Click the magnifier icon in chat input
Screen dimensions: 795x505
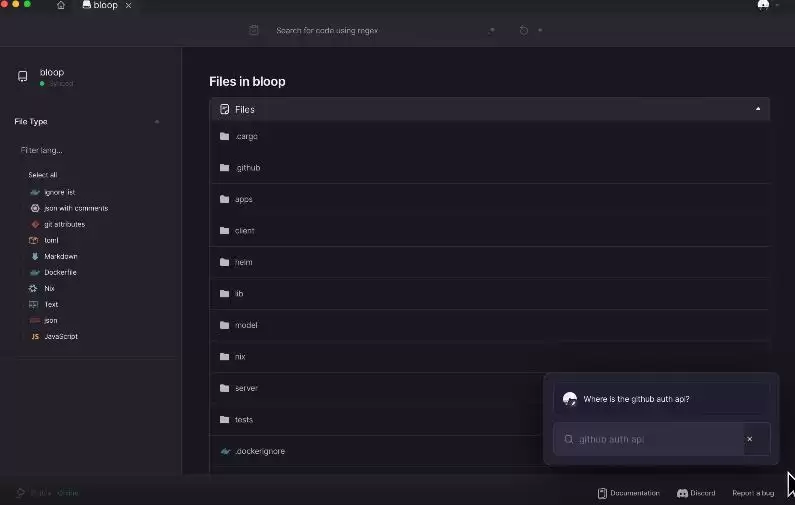569,439
